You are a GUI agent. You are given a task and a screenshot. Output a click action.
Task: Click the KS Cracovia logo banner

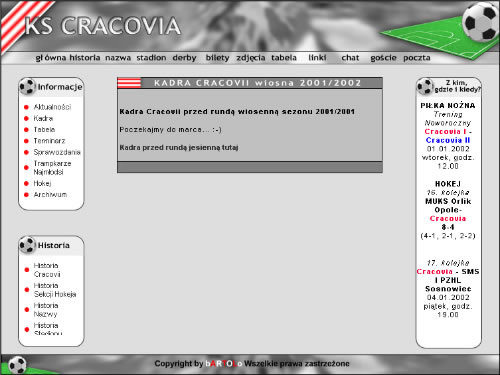click(x=103, y=26)
